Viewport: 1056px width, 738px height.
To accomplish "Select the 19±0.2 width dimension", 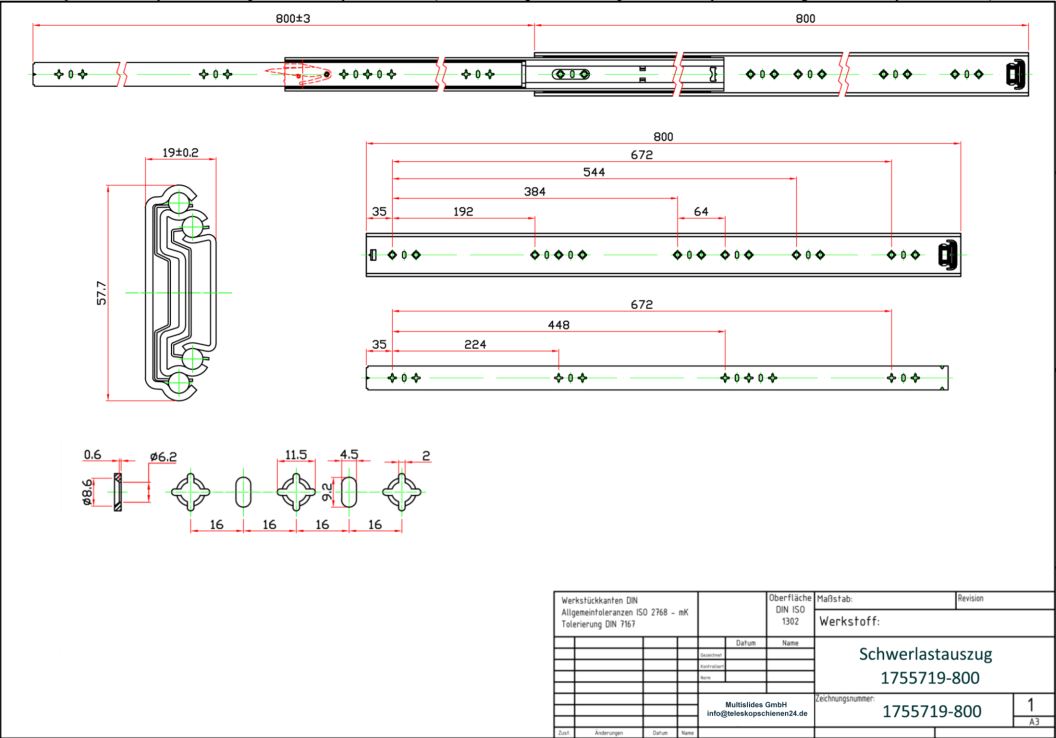I will (180, 153).
